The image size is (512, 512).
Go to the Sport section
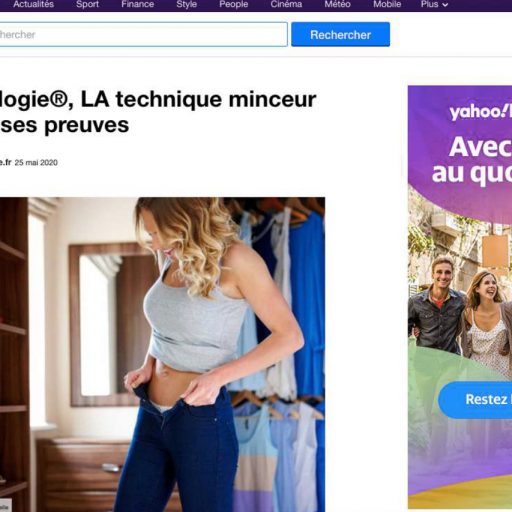[x=87, y=4]
